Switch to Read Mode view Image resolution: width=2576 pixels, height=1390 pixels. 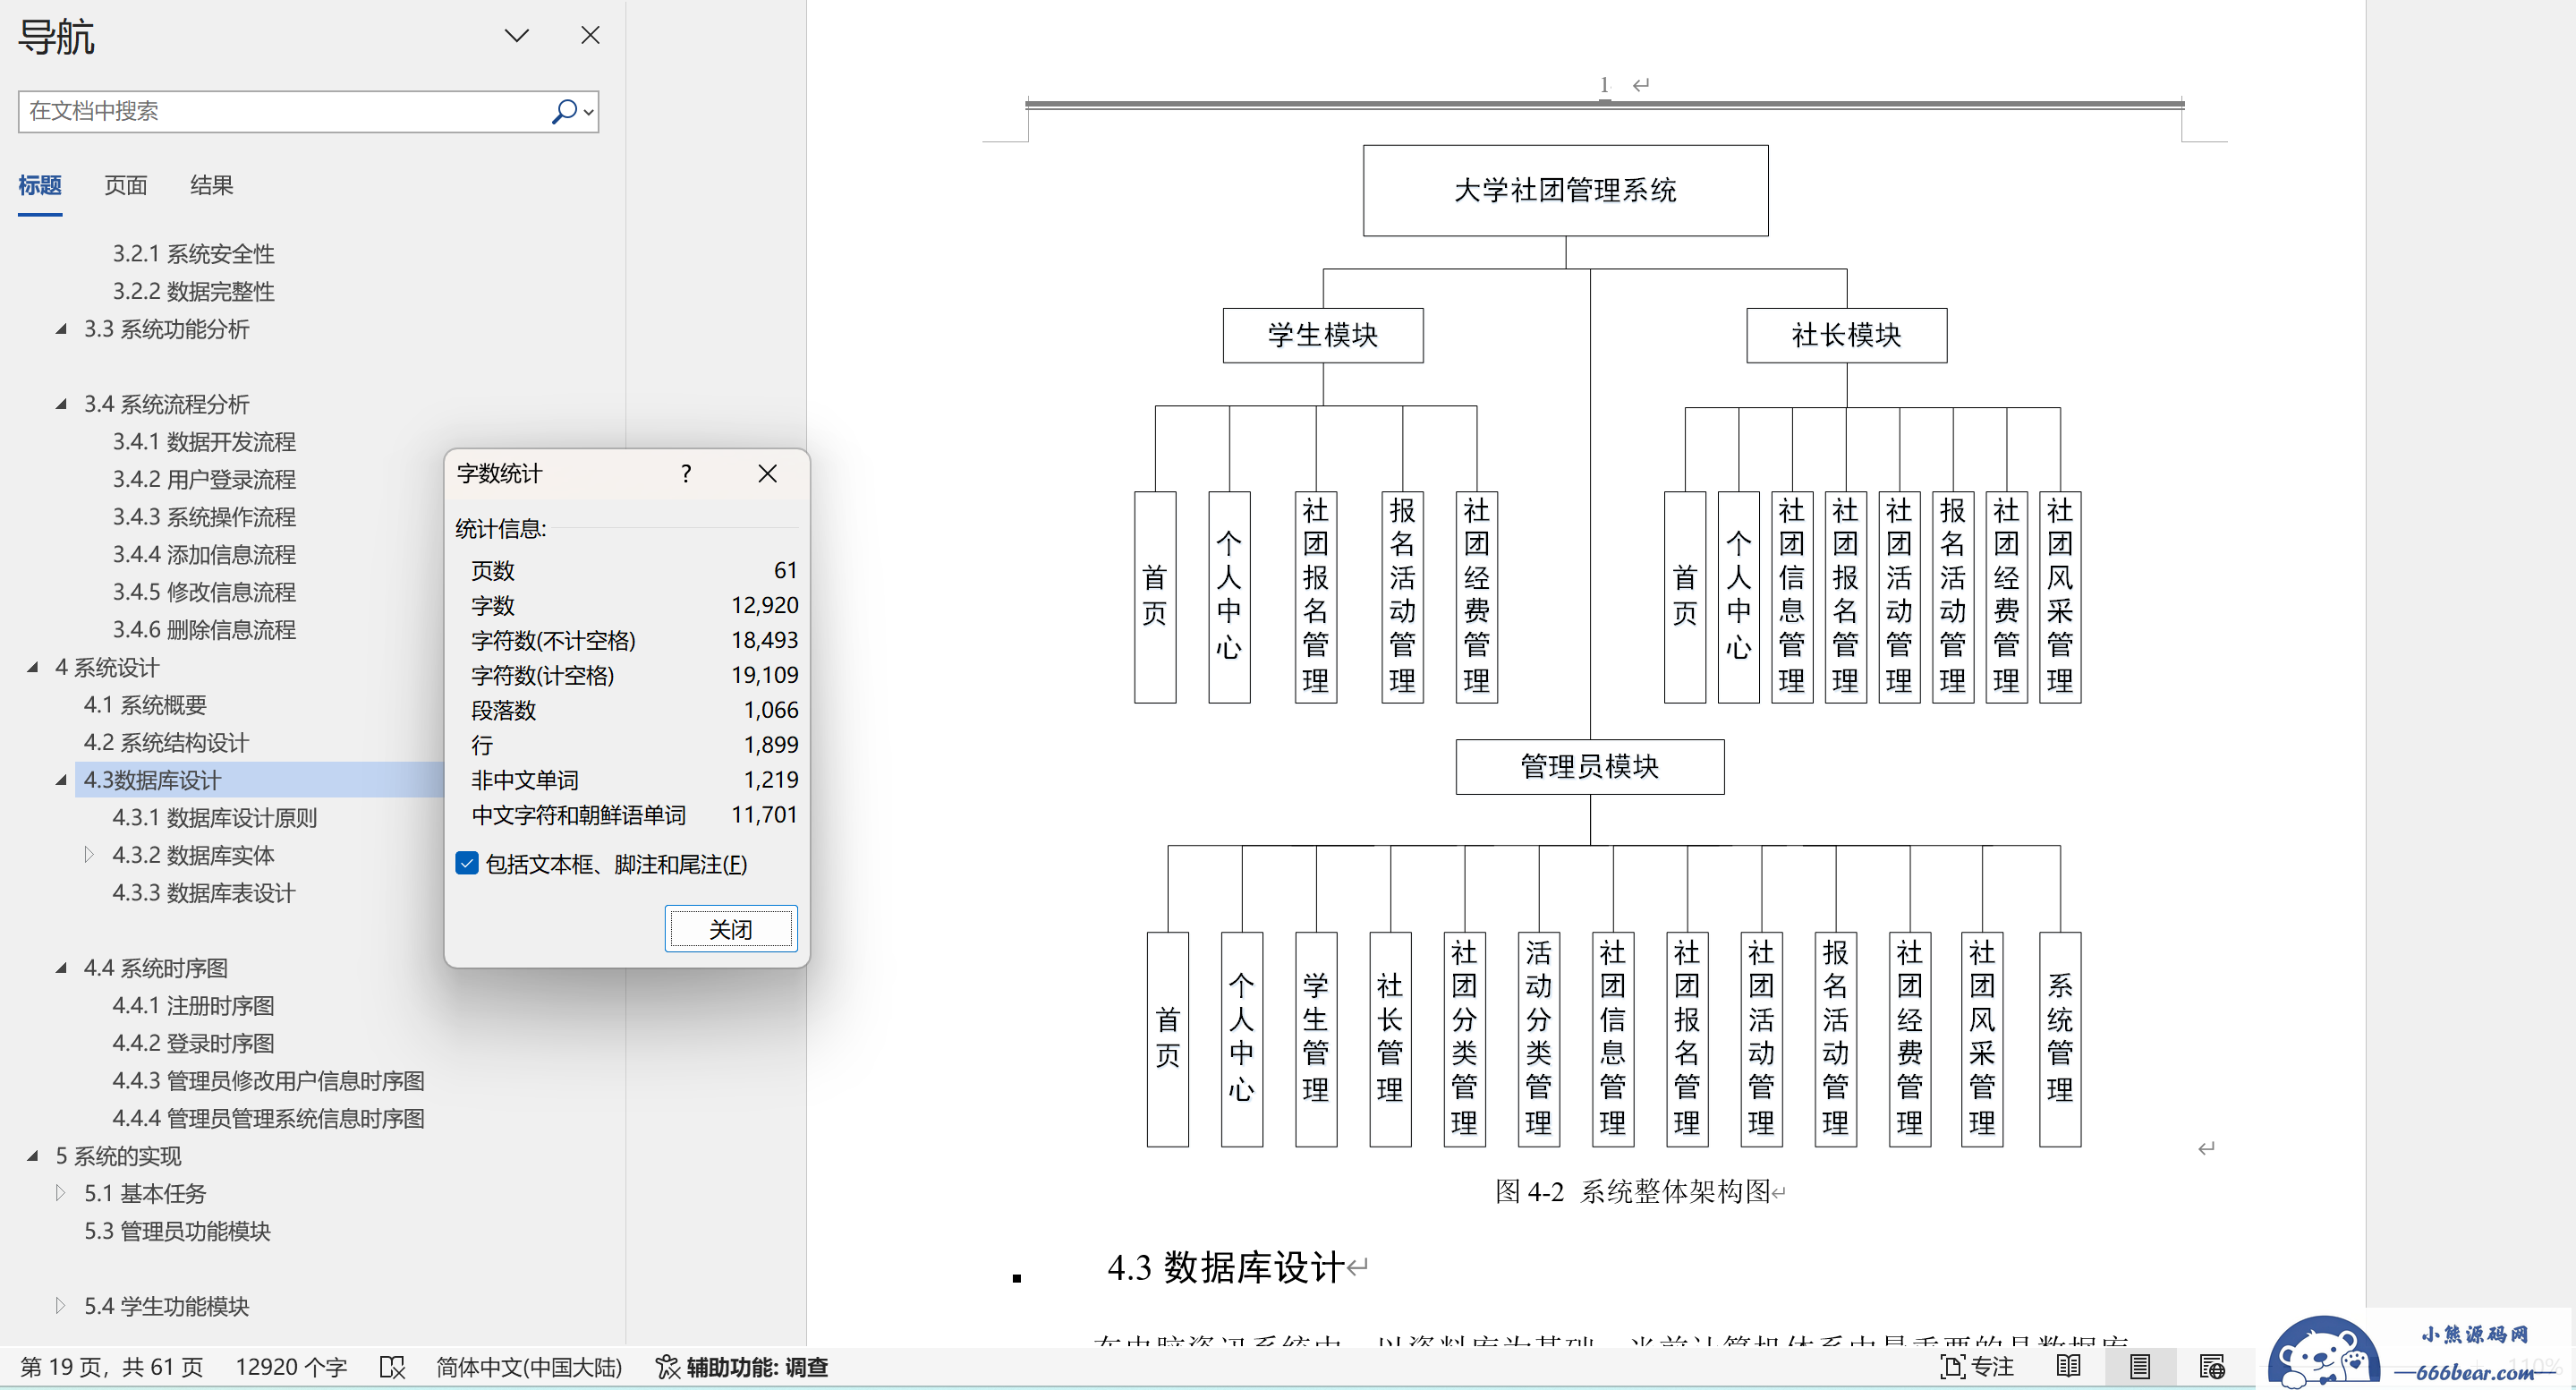click(x=2067, y=1366)
